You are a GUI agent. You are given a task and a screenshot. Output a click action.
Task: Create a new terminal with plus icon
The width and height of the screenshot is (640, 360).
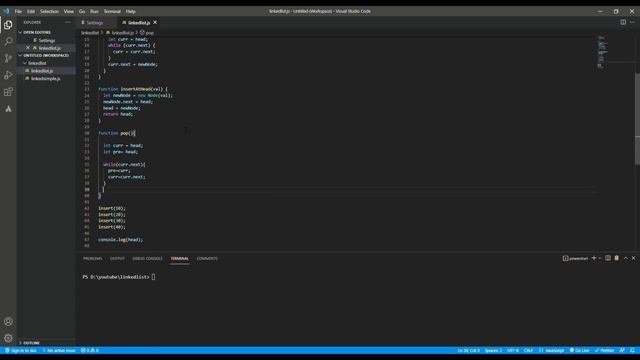click(594, 258)
